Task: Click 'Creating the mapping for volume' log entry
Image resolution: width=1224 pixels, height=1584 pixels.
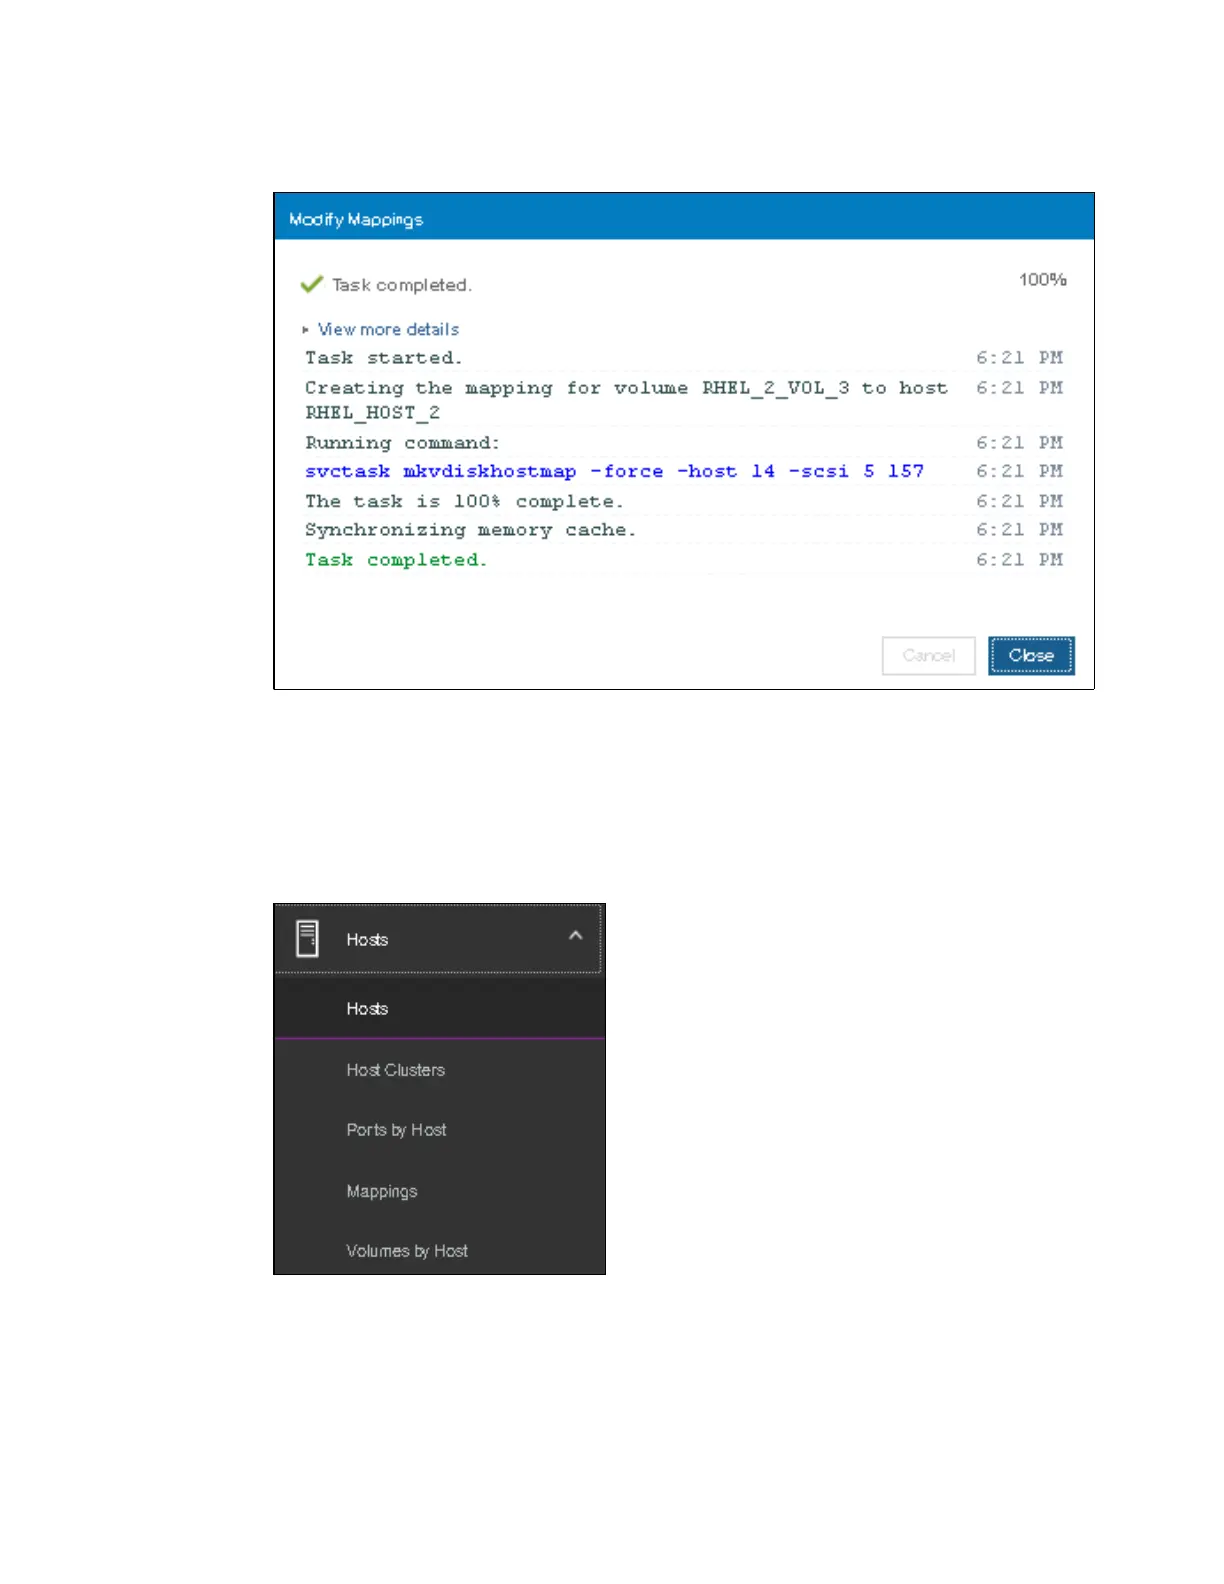Action: [626, 400]
